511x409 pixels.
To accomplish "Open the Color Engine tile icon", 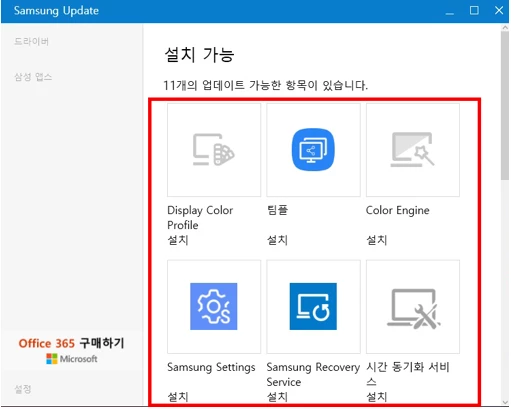I will [413, 150].
